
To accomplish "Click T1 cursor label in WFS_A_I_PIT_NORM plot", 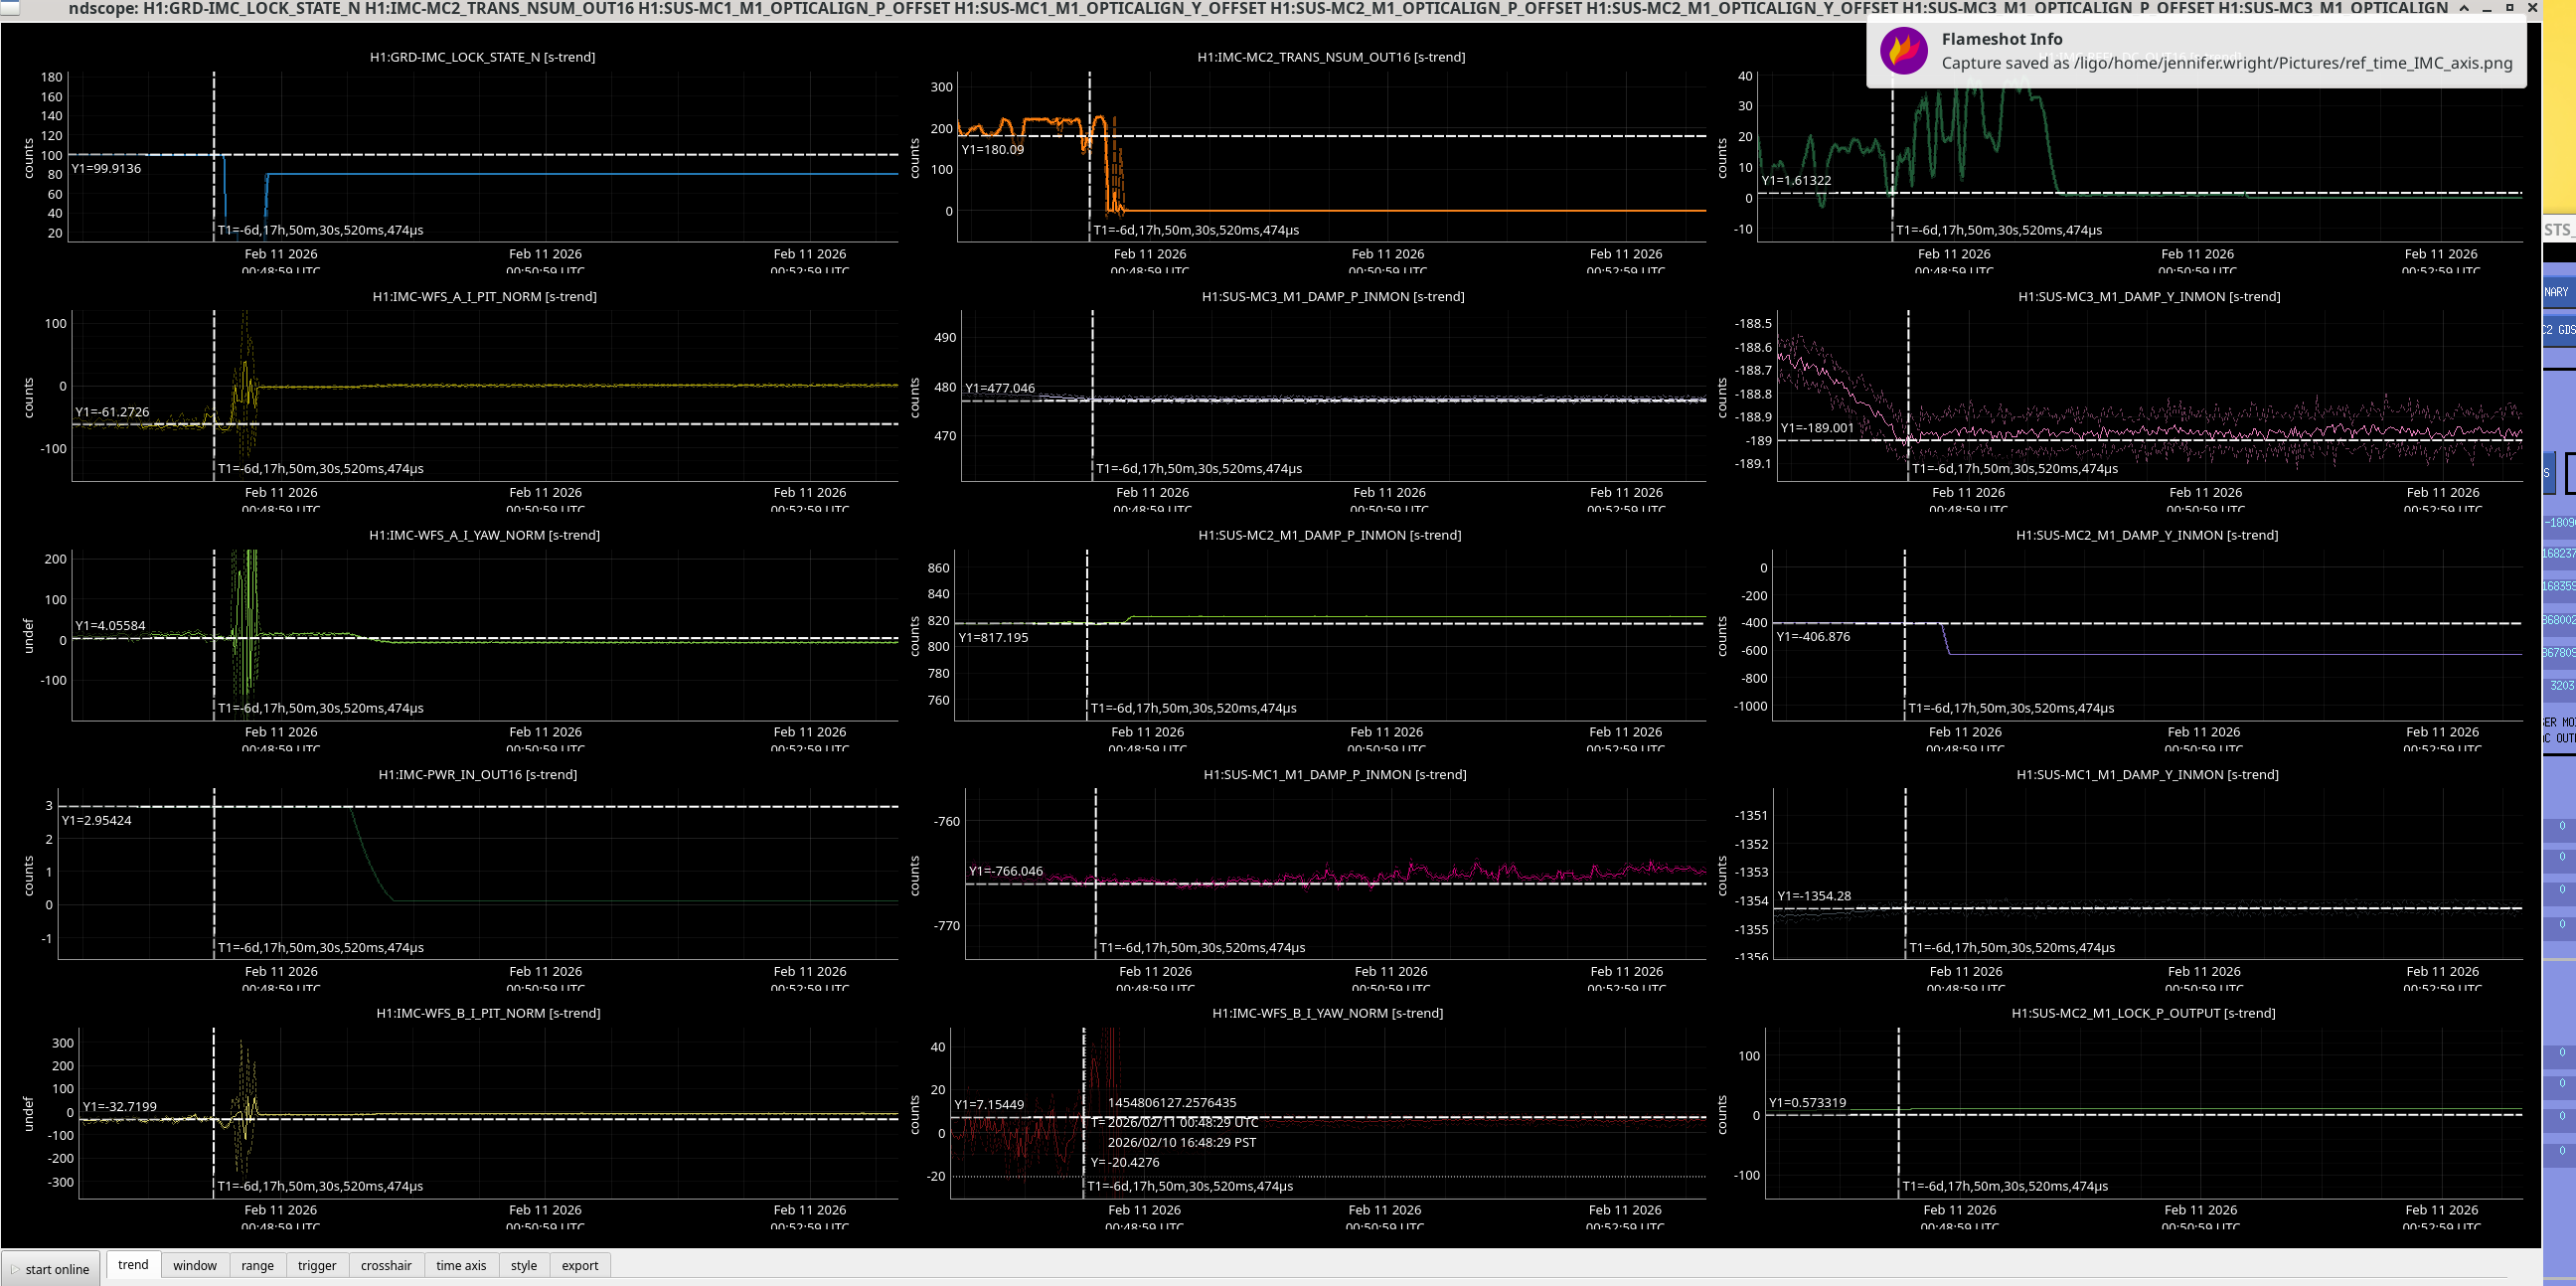I will click(x=320, y=468).
